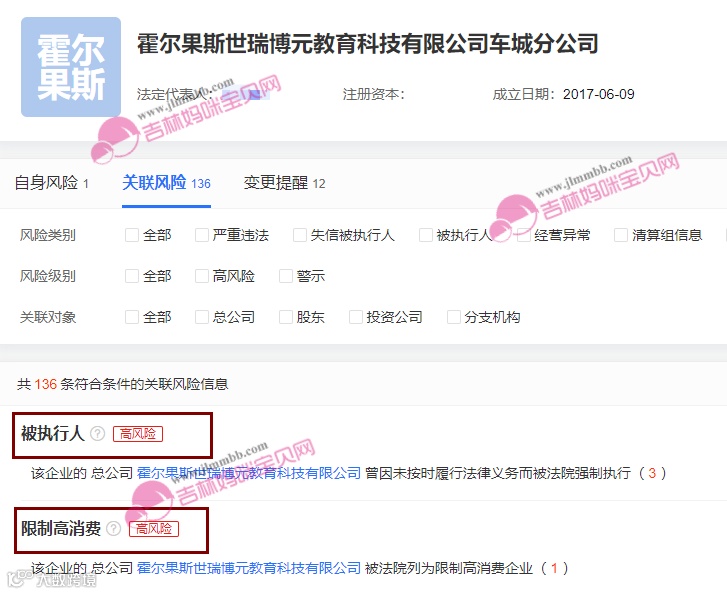Viewport: 727px width, 594px height.
Task: Check 全部 in 关联对象 row
Action: 132,317
